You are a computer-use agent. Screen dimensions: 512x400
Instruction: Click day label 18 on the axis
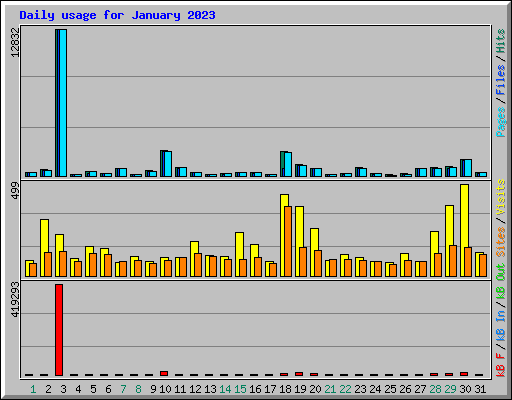[x=285, y=389]
